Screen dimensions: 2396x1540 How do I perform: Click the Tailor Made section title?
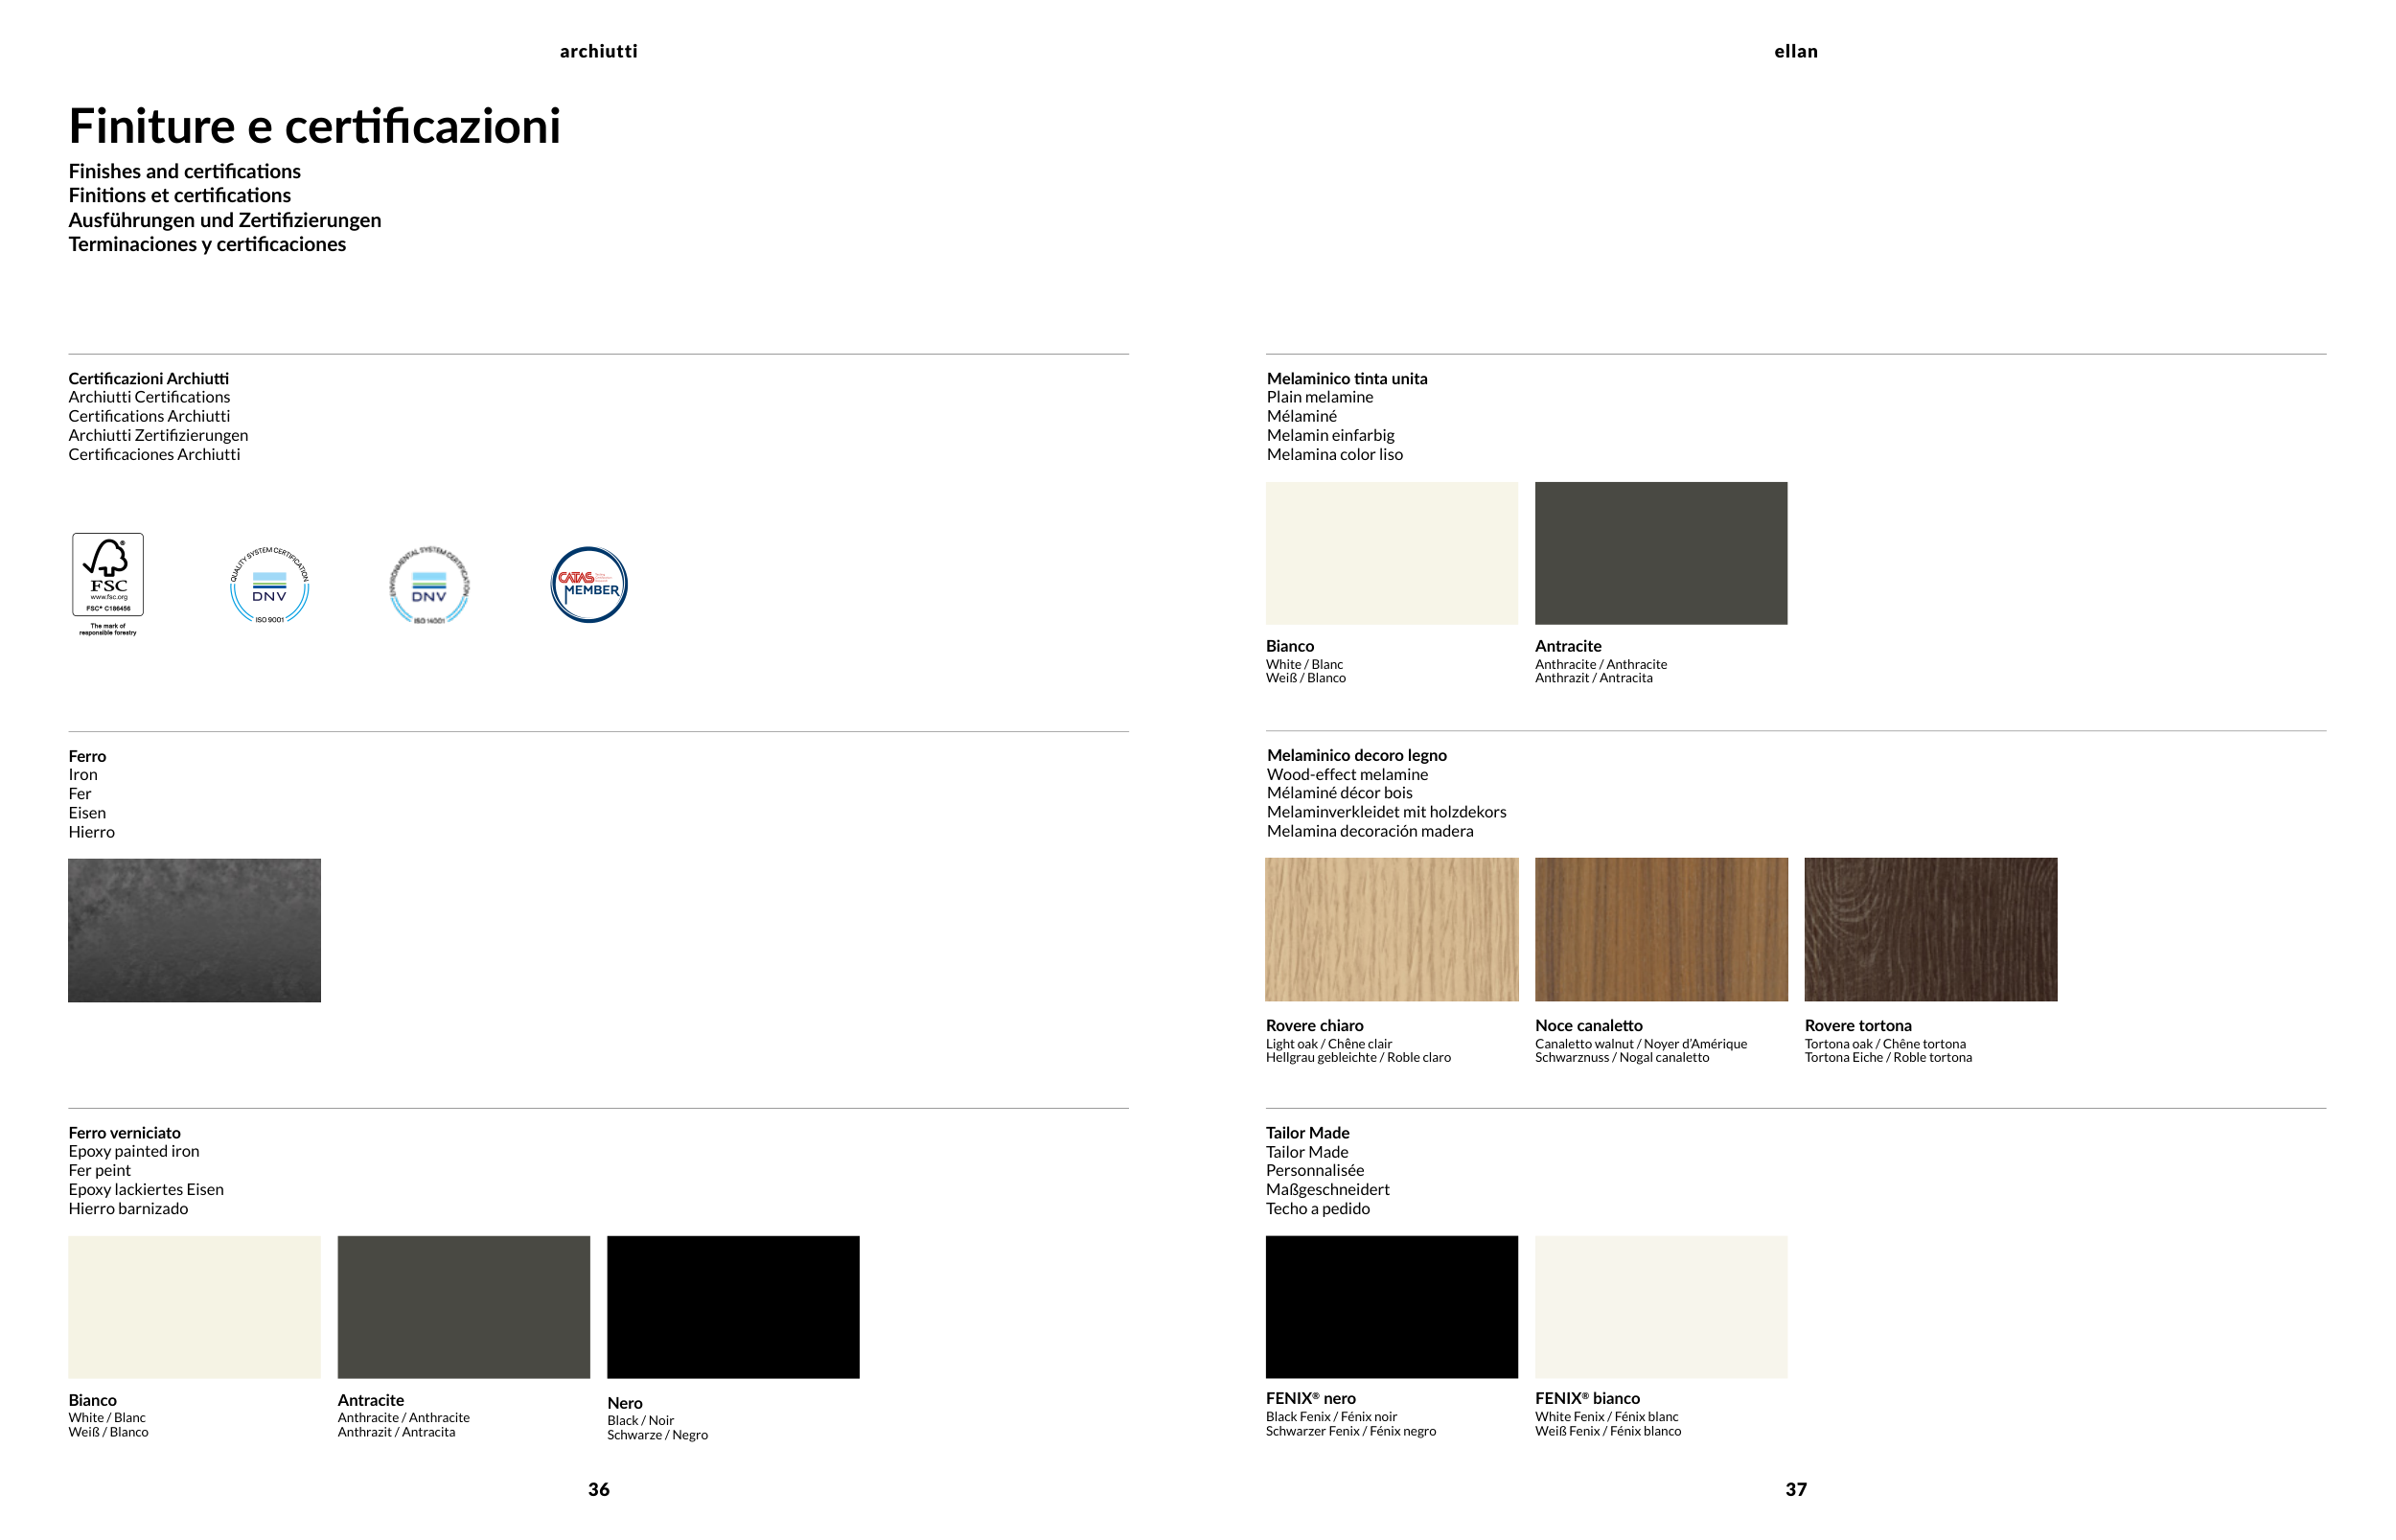pos(1307,1132)
